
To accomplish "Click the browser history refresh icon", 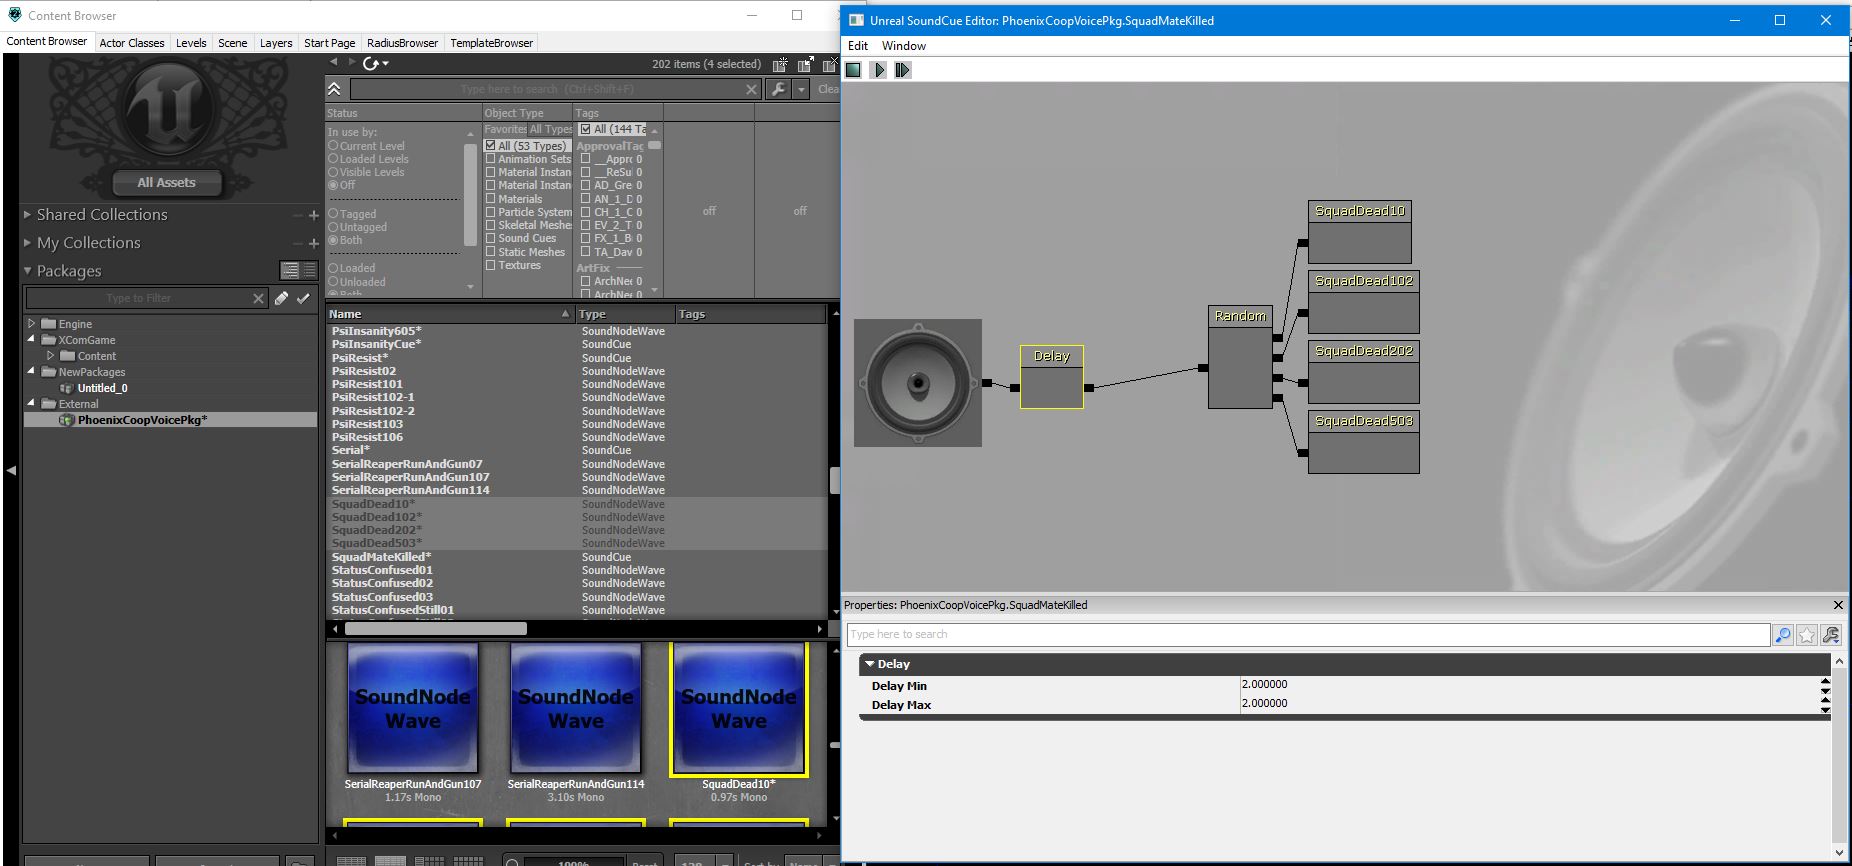I will point(372,63).
